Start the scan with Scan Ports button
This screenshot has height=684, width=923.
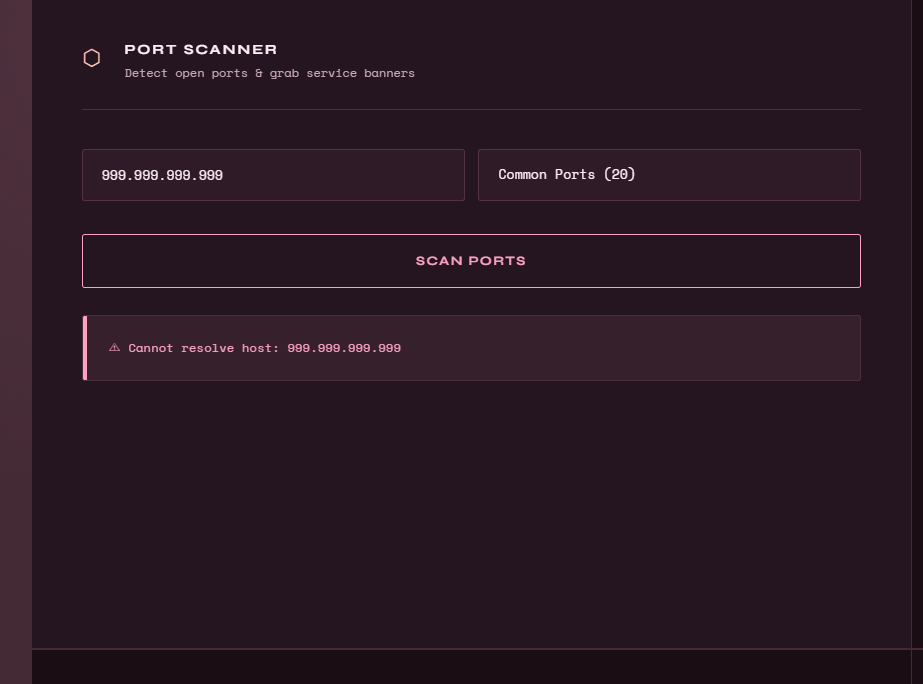(472, 261)
